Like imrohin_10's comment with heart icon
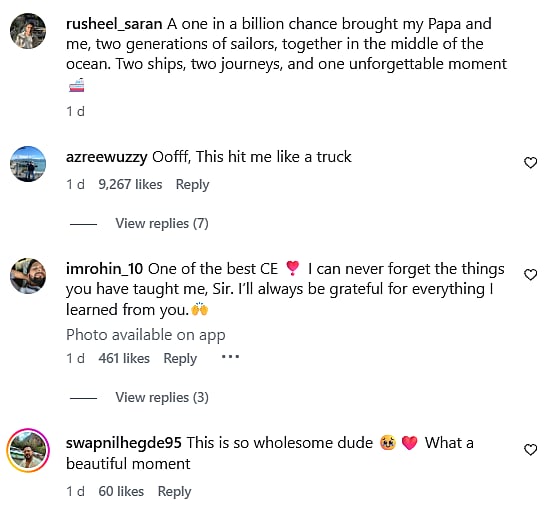This screenshot has width=549, height=511. click(530, 275)
